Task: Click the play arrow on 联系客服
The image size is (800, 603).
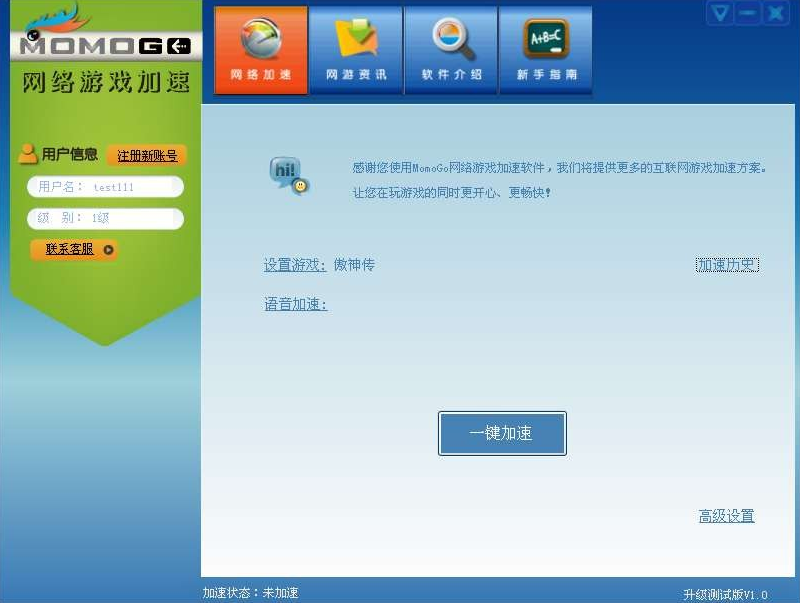Action: (x=108, y=250)
